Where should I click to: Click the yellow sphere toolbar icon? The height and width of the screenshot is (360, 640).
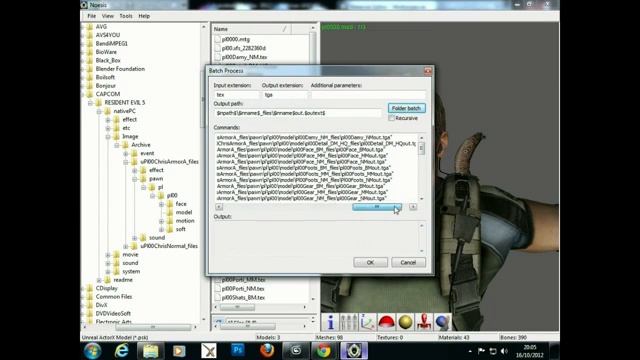tap(405, 322)
